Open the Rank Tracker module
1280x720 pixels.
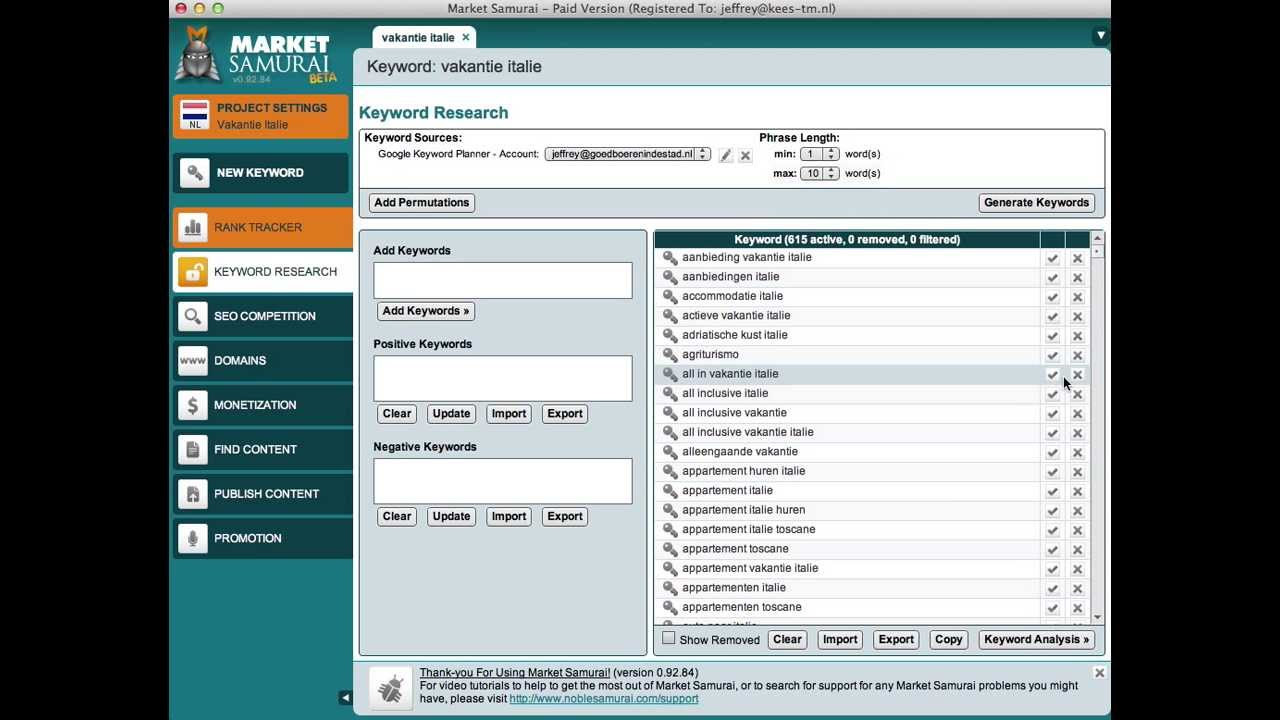coord(262,227)
